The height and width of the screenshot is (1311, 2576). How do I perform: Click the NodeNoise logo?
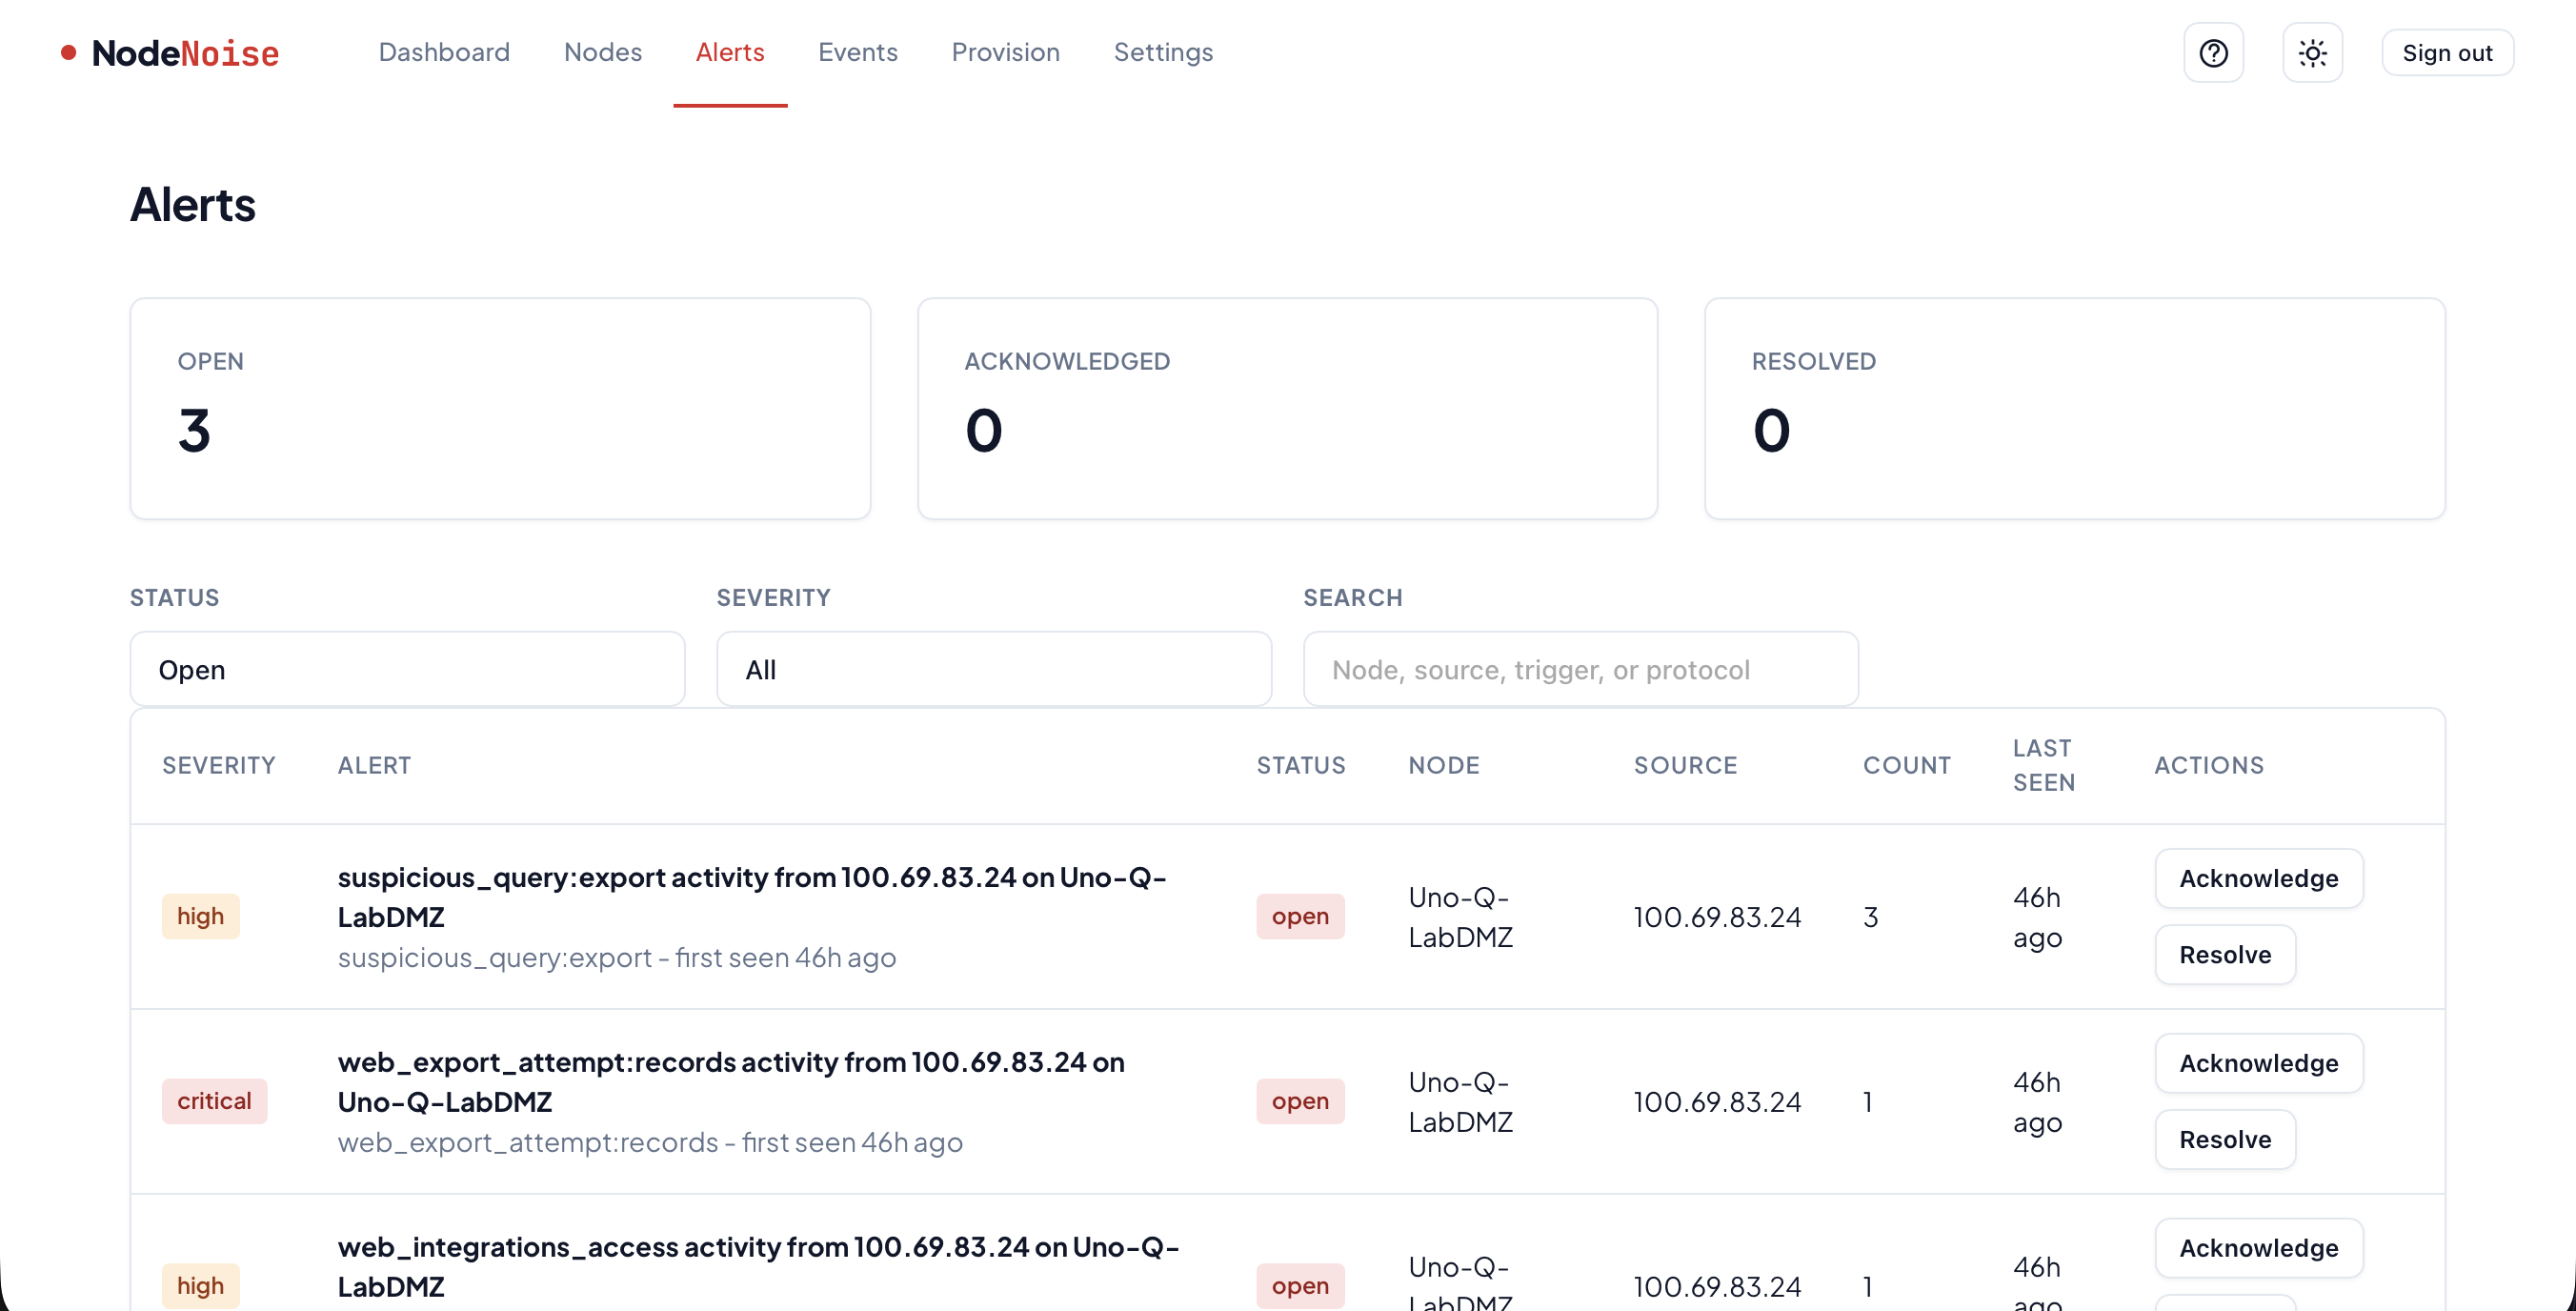[170, 53]
